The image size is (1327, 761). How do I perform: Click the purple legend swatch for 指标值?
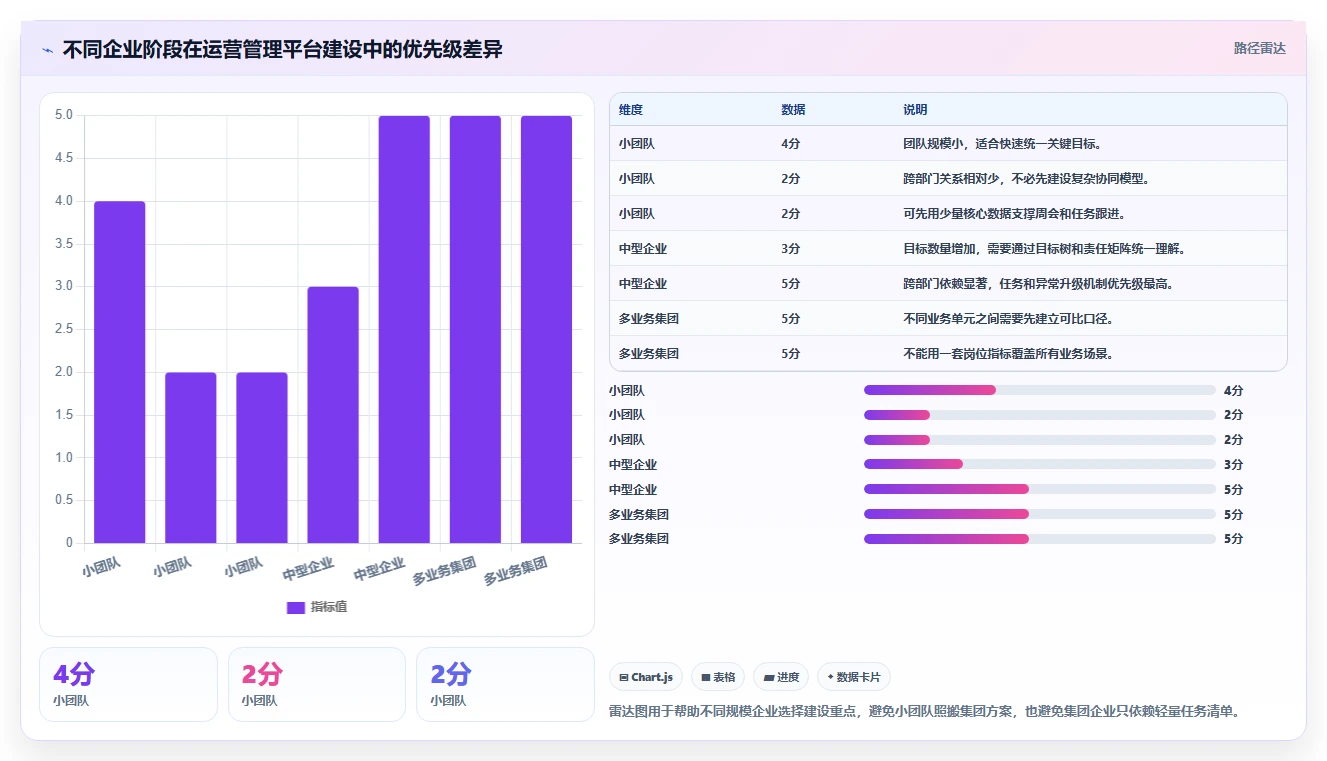(295, 607)
